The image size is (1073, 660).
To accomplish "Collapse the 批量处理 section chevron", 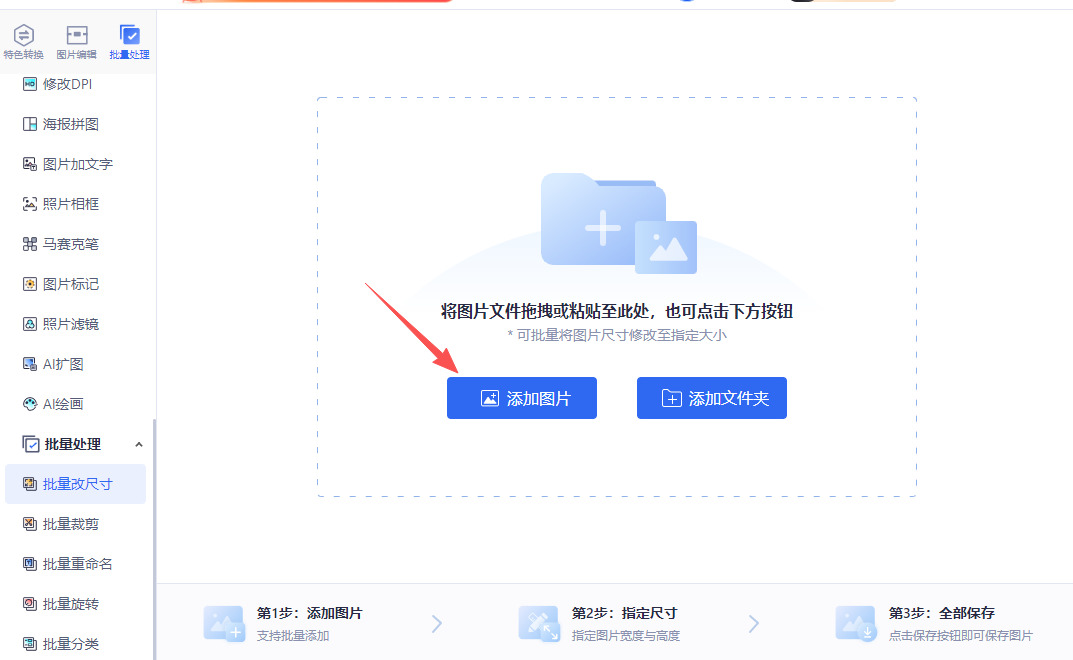I will coord(139,444).
